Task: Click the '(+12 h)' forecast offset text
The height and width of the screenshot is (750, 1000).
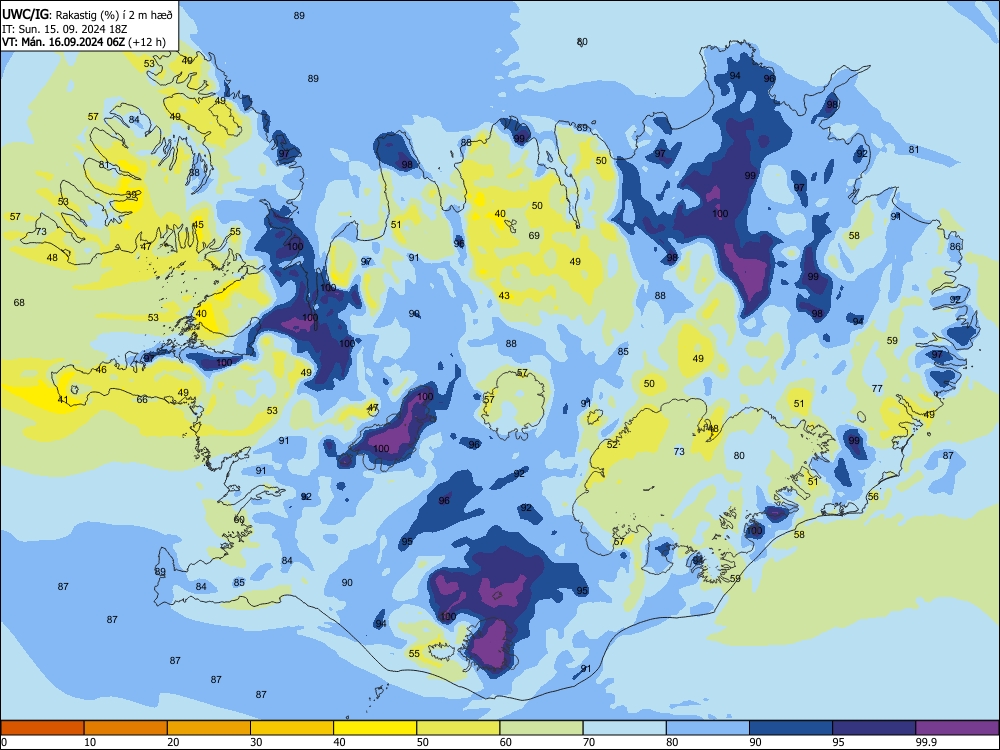Action: [147, 42]
